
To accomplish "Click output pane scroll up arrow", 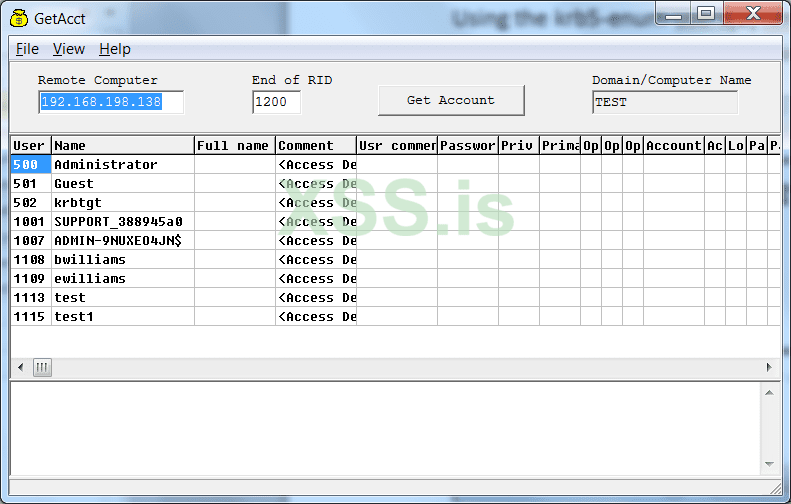I will (x=769, y=393).
